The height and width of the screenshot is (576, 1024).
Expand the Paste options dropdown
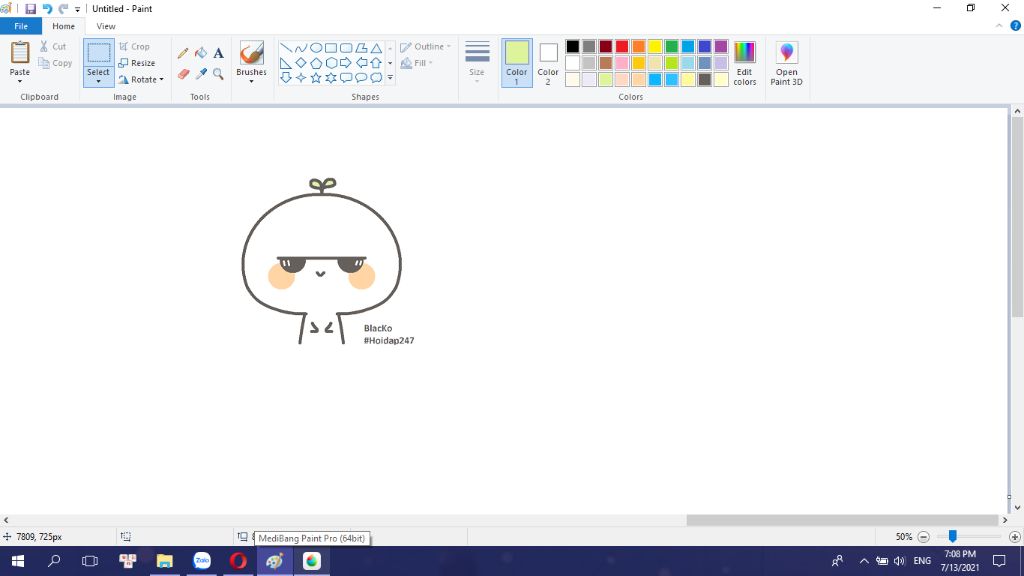coord(20,80)
